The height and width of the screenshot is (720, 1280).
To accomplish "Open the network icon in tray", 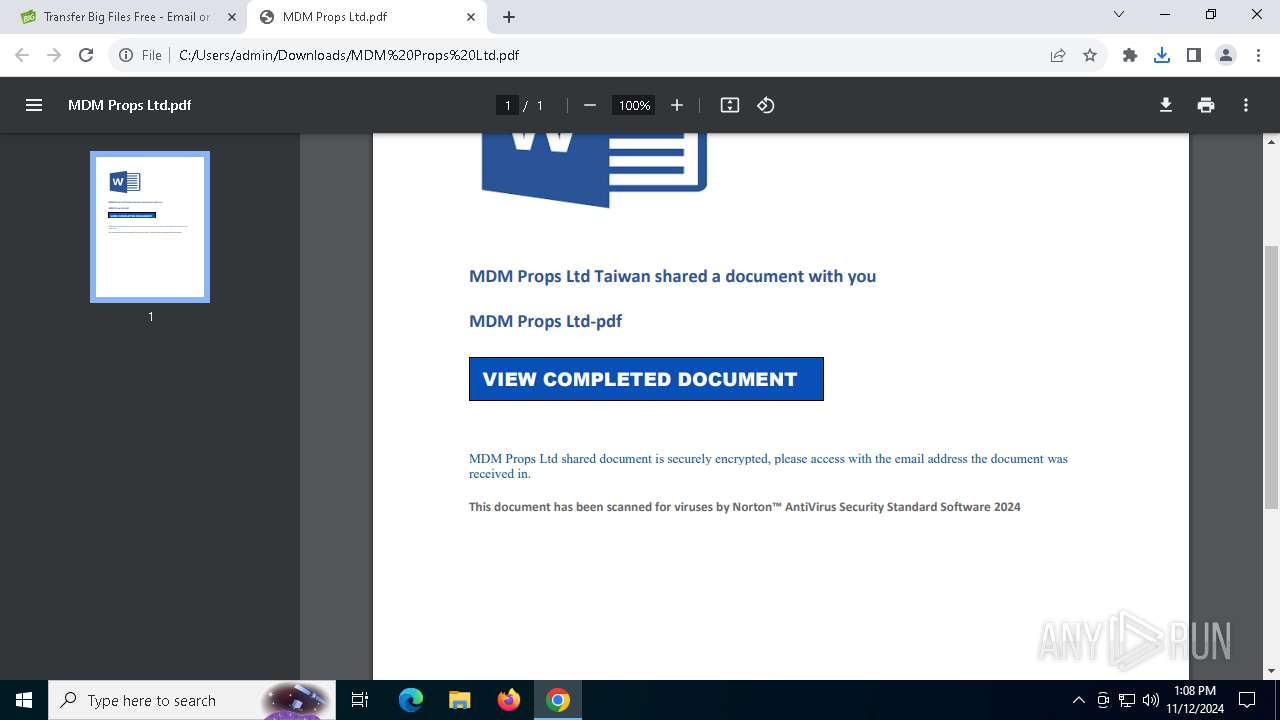I will (1127, 700).
